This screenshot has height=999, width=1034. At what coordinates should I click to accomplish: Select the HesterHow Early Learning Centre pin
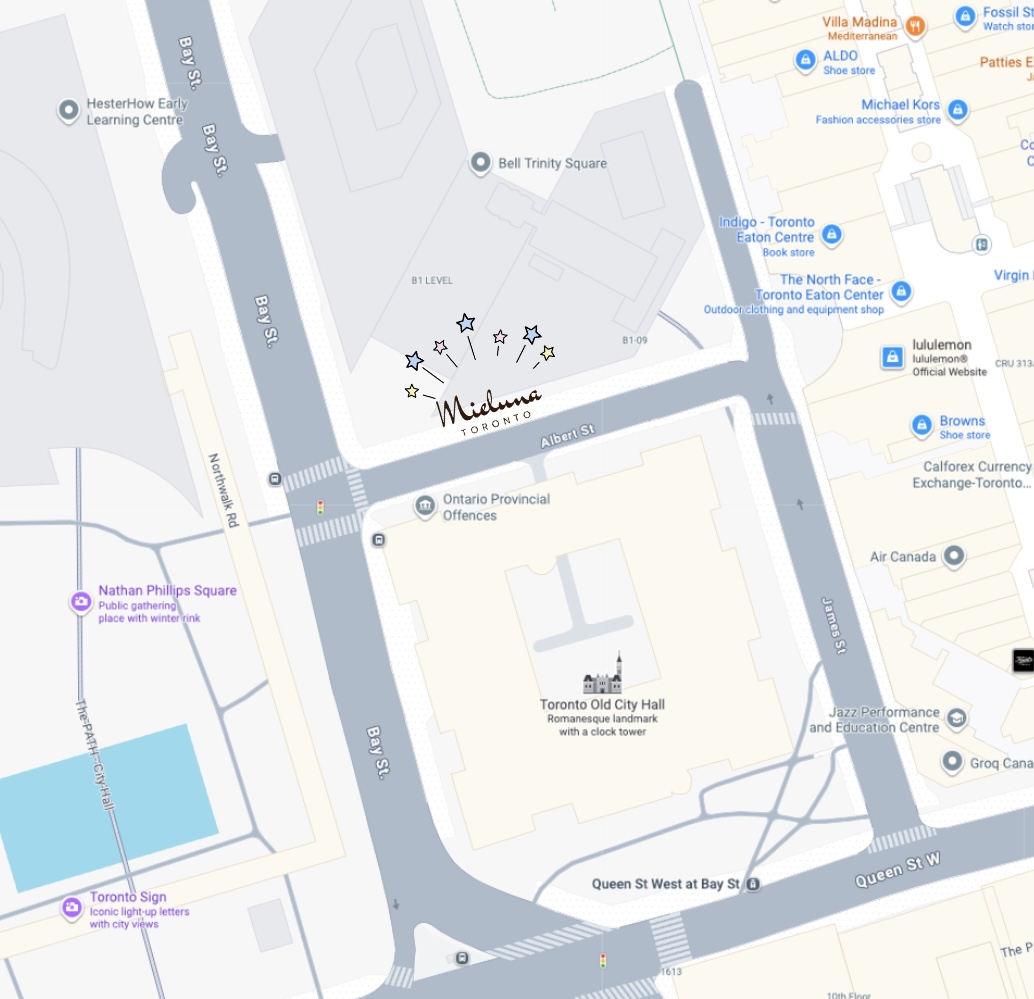[x=69, y=110]
